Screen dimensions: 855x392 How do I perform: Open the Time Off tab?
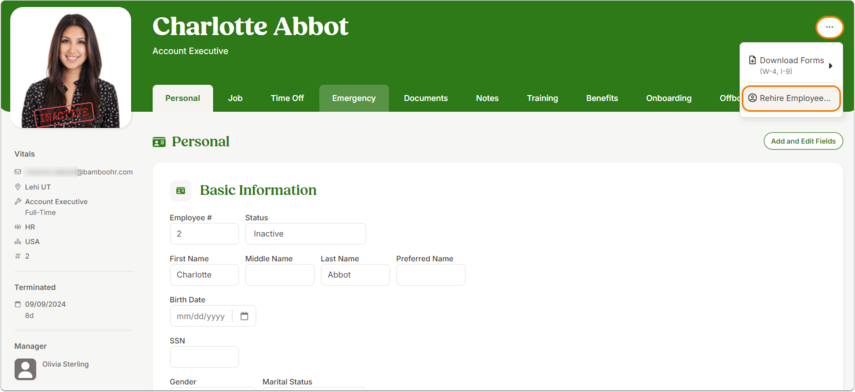click(287, 98)
